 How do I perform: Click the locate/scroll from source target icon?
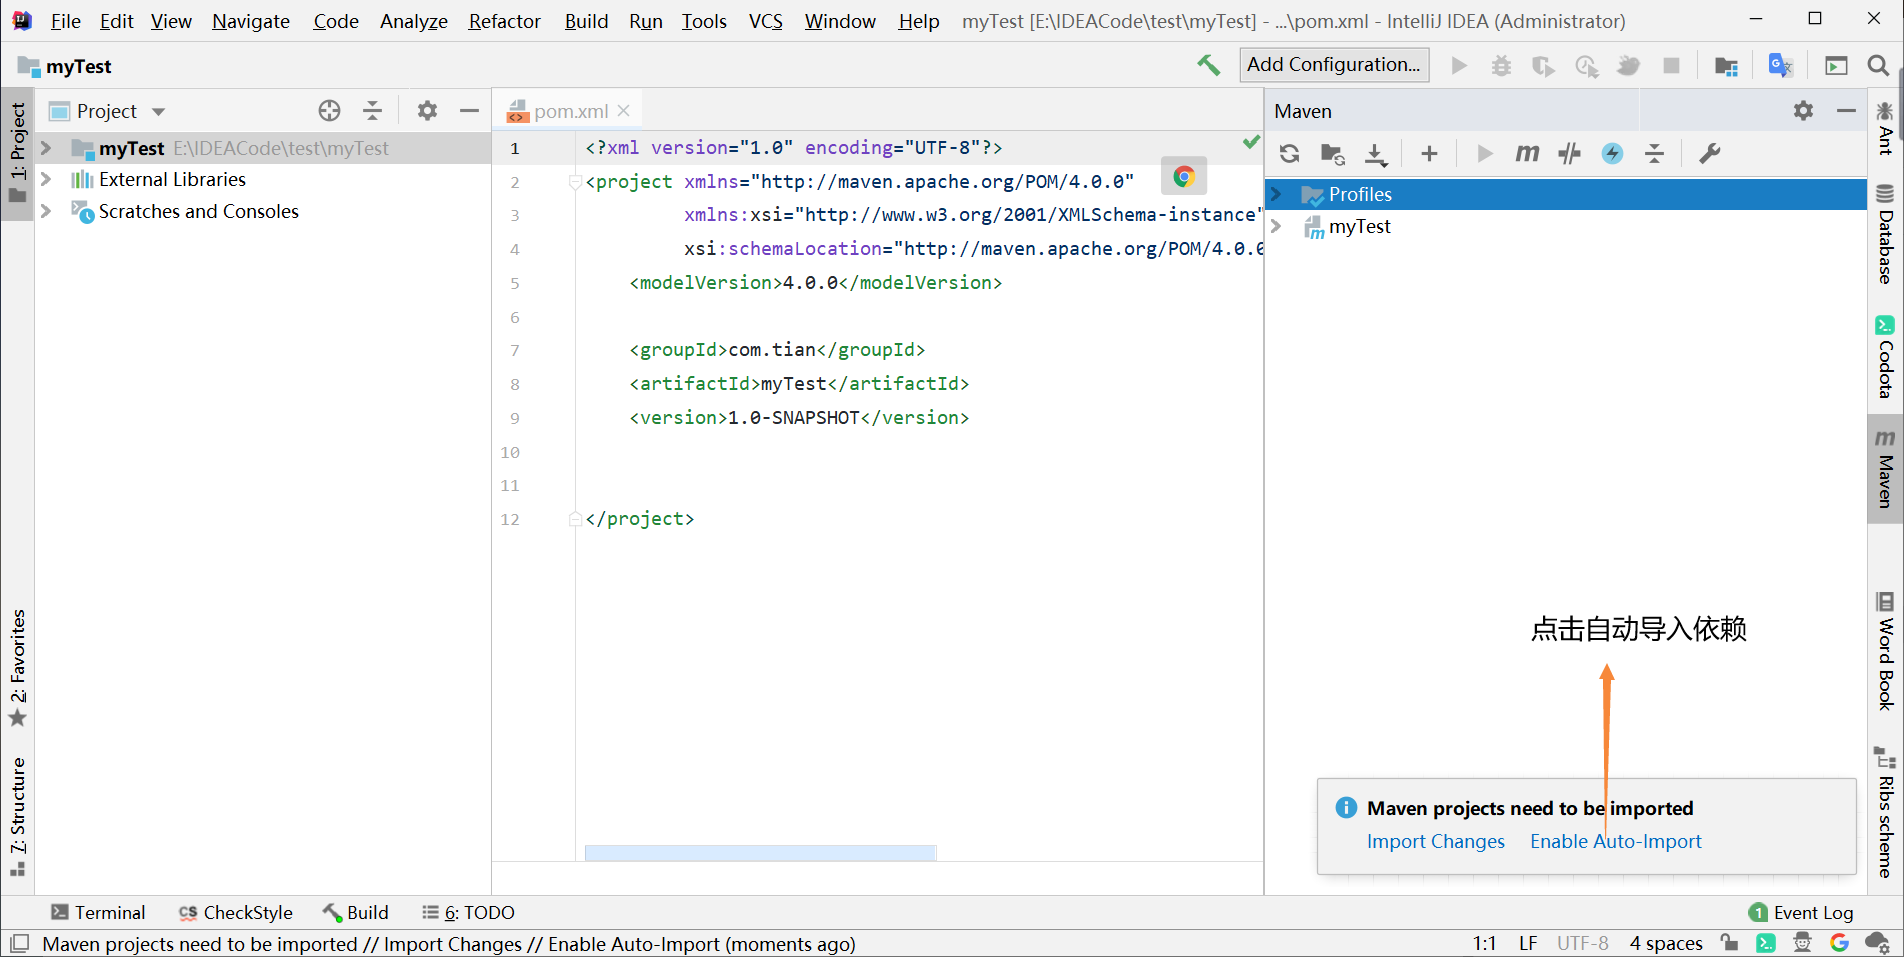pos(329,111)
